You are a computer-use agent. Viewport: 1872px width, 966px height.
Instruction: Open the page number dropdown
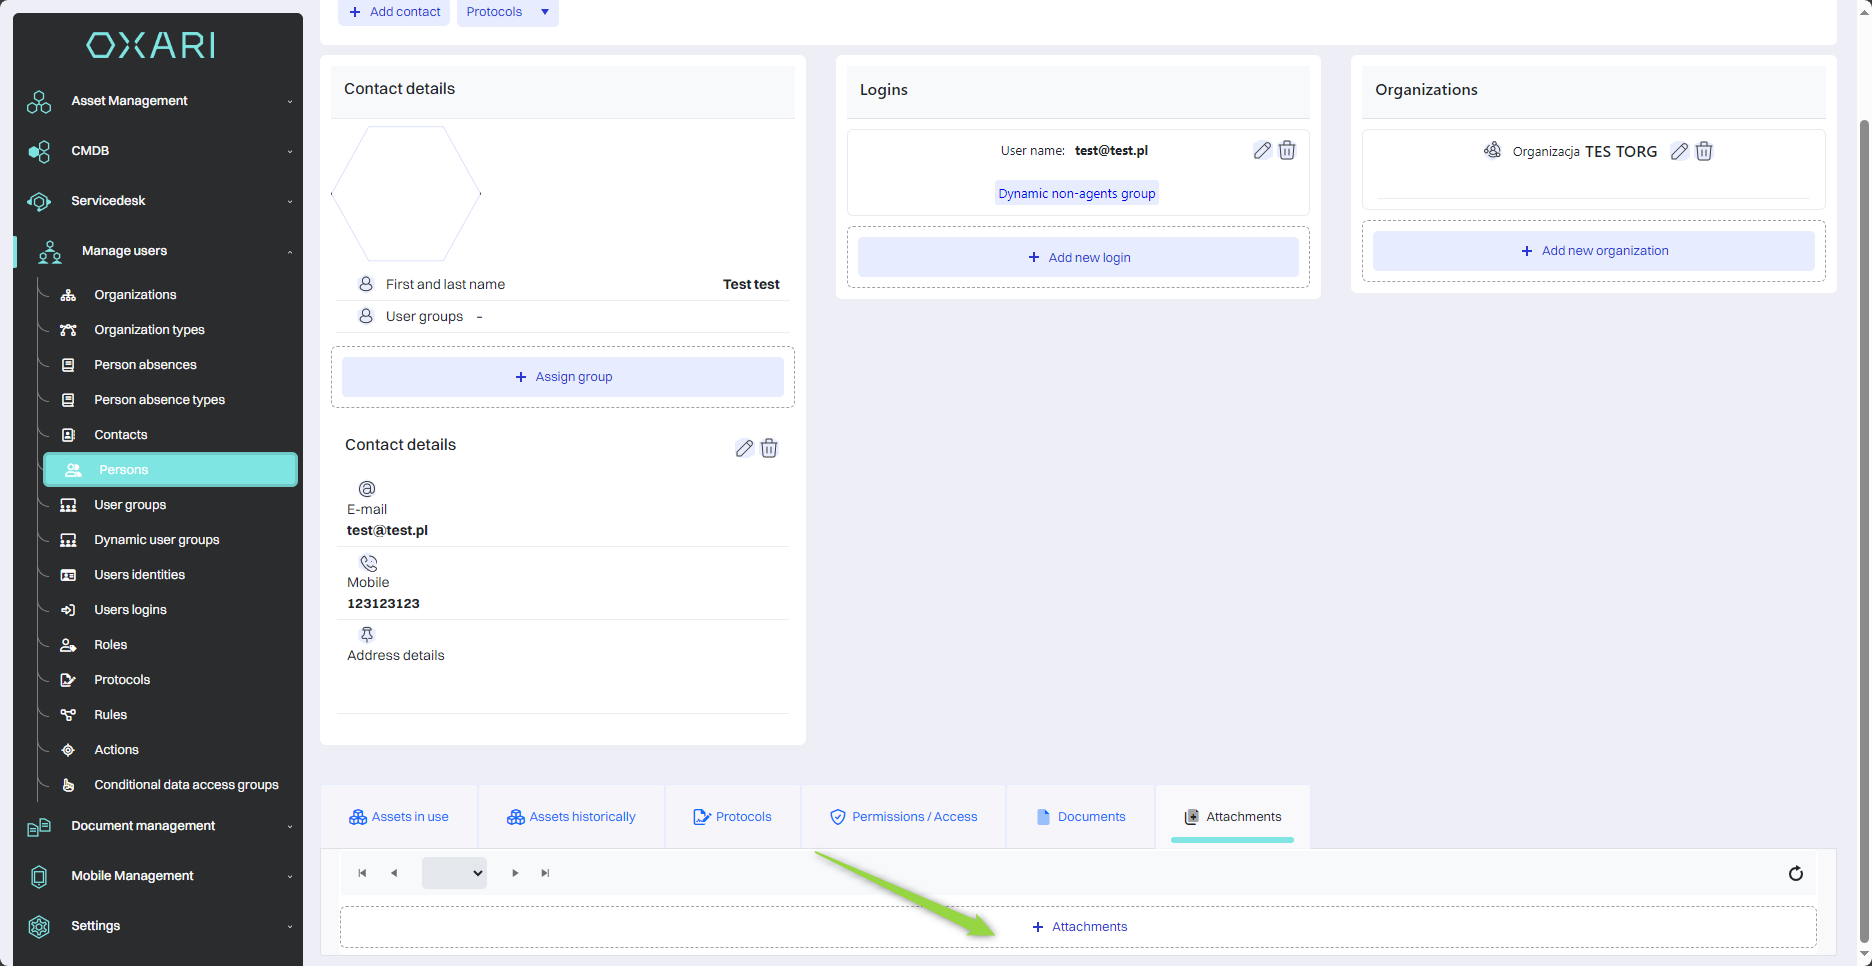(454, 873)
